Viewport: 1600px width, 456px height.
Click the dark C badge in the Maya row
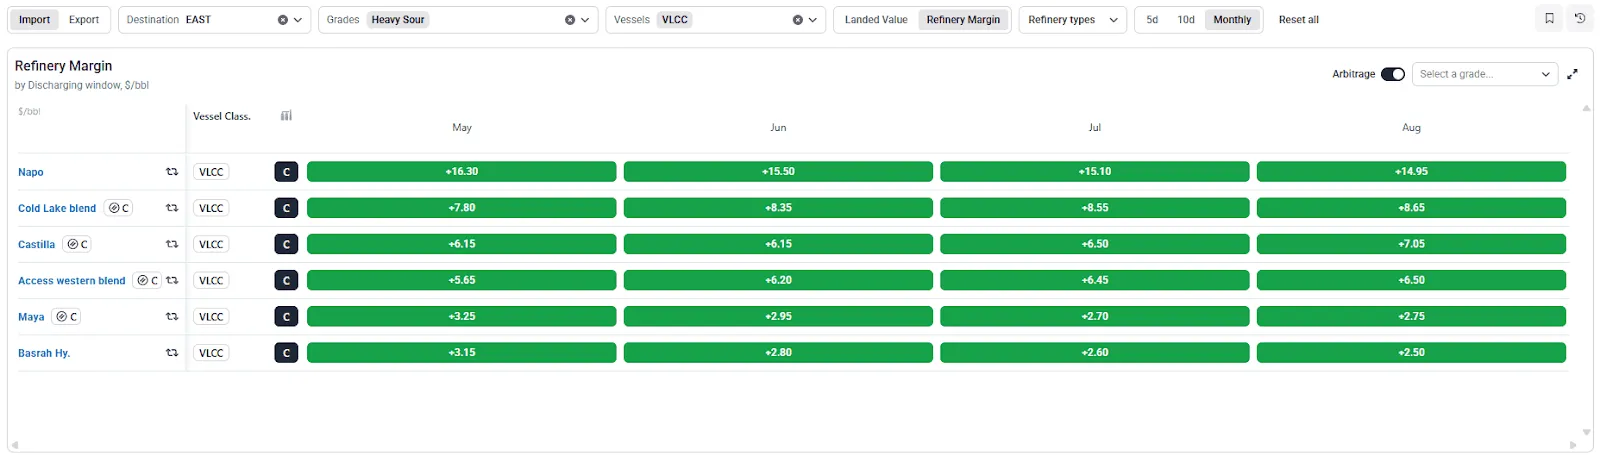(x=286, y=316)
